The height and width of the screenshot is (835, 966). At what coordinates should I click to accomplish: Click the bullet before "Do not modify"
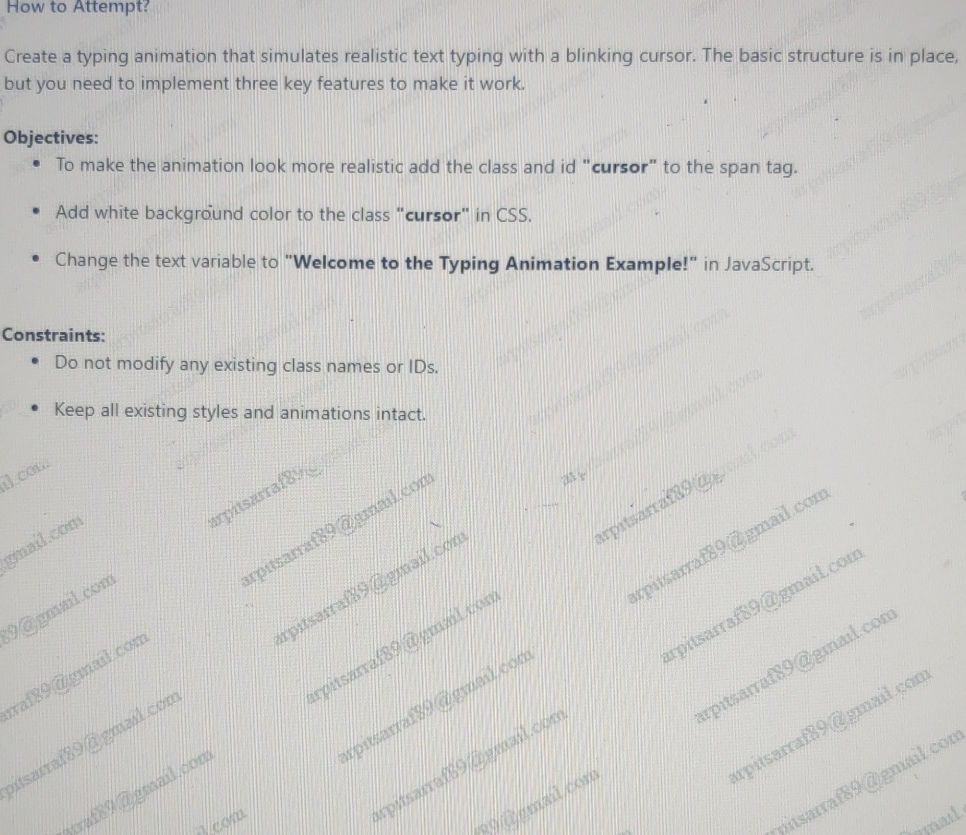36,364
